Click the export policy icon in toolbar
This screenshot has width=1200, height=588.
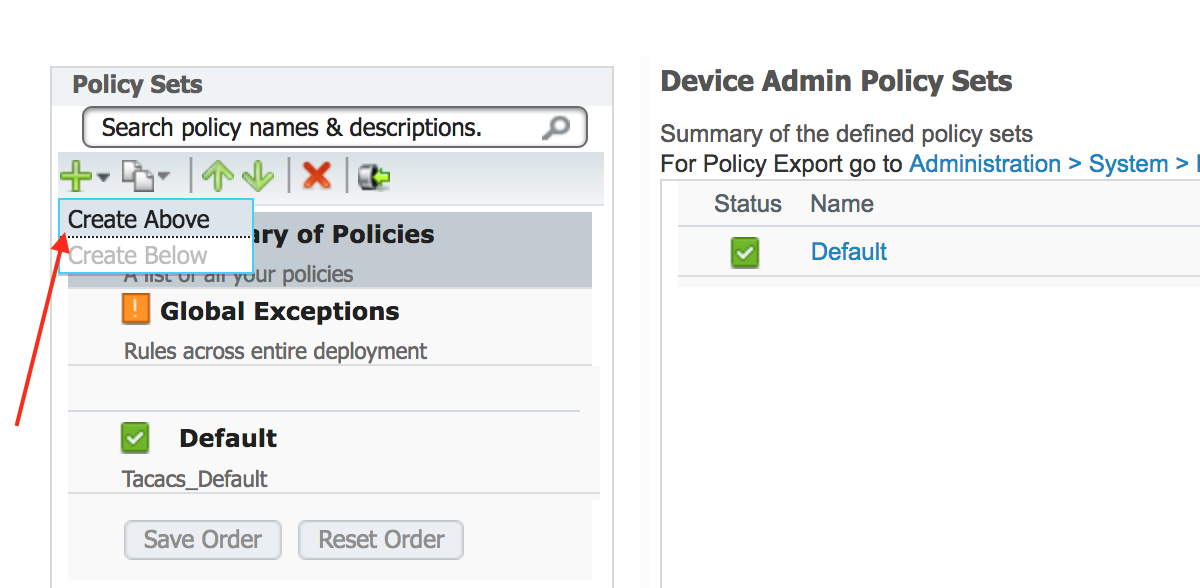[x=374, y=177]
